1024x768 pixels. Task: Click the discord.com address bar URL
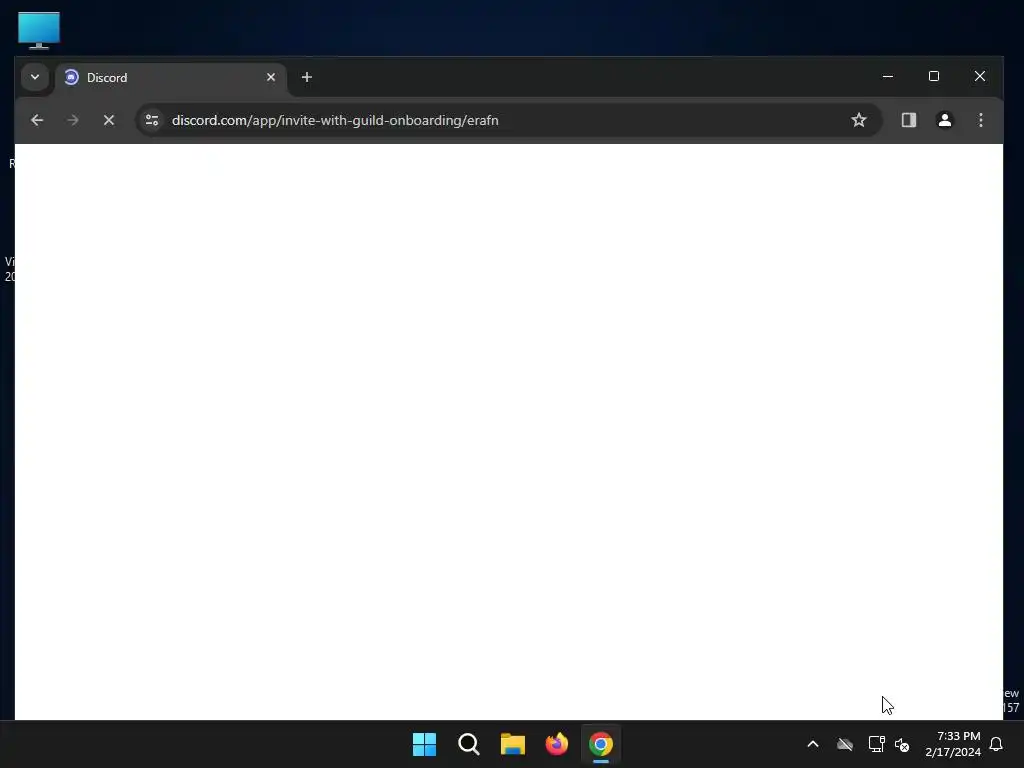(x=335, y=120)
